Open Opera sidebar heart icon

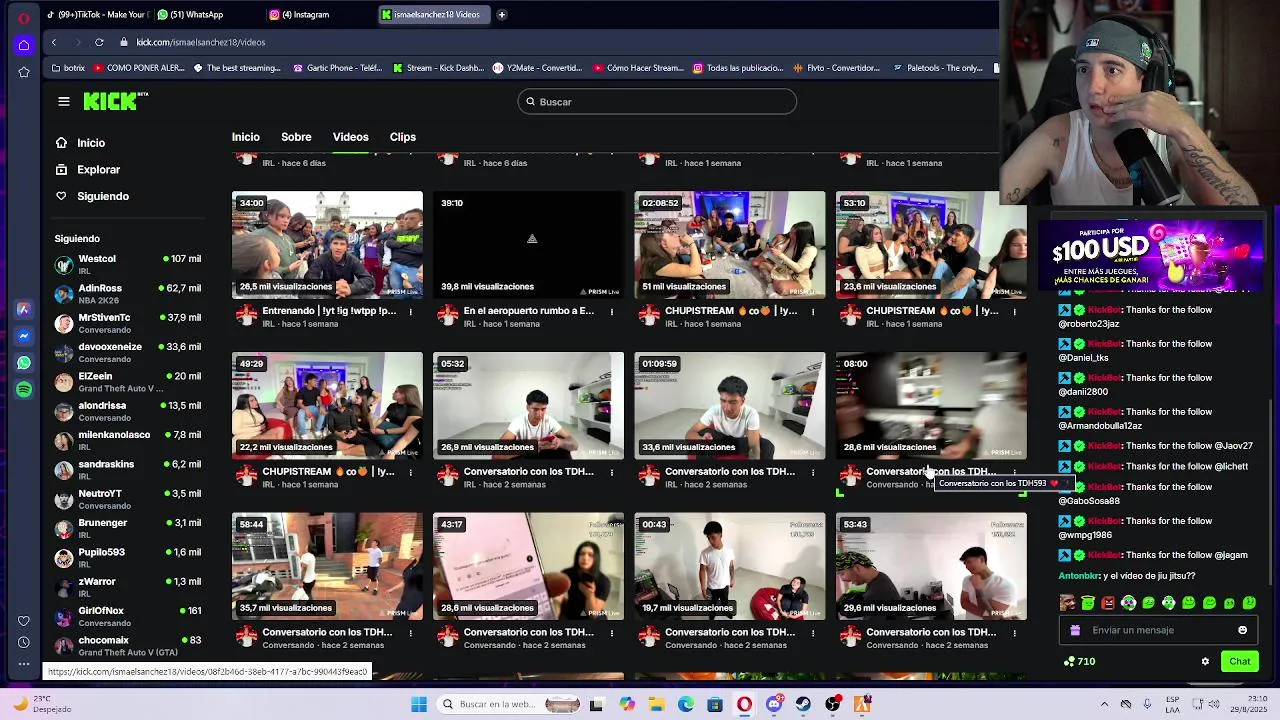23,621
